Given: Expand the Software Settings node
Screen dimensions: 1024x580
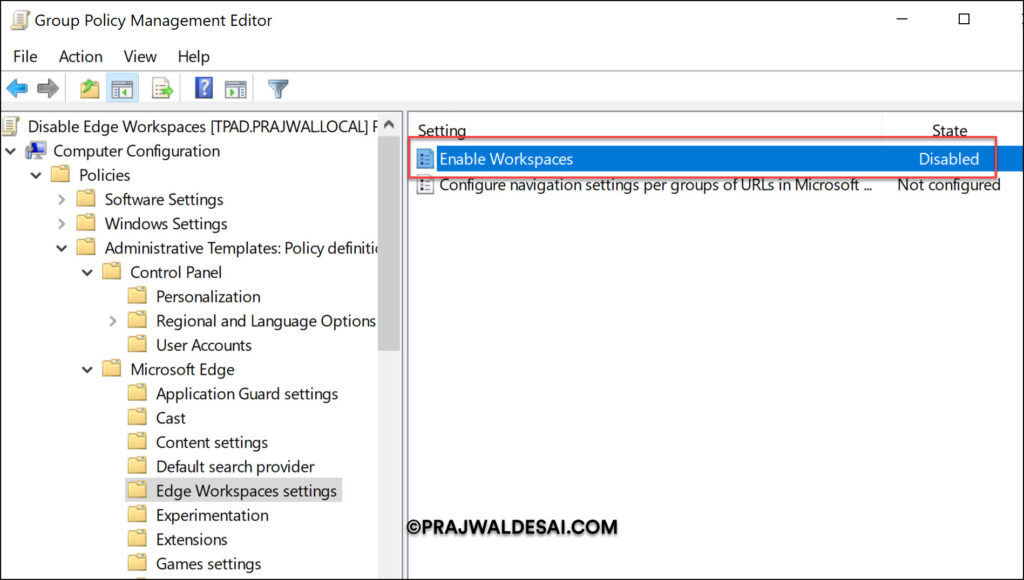Looking at the screenshot, I should coord(61,199).
